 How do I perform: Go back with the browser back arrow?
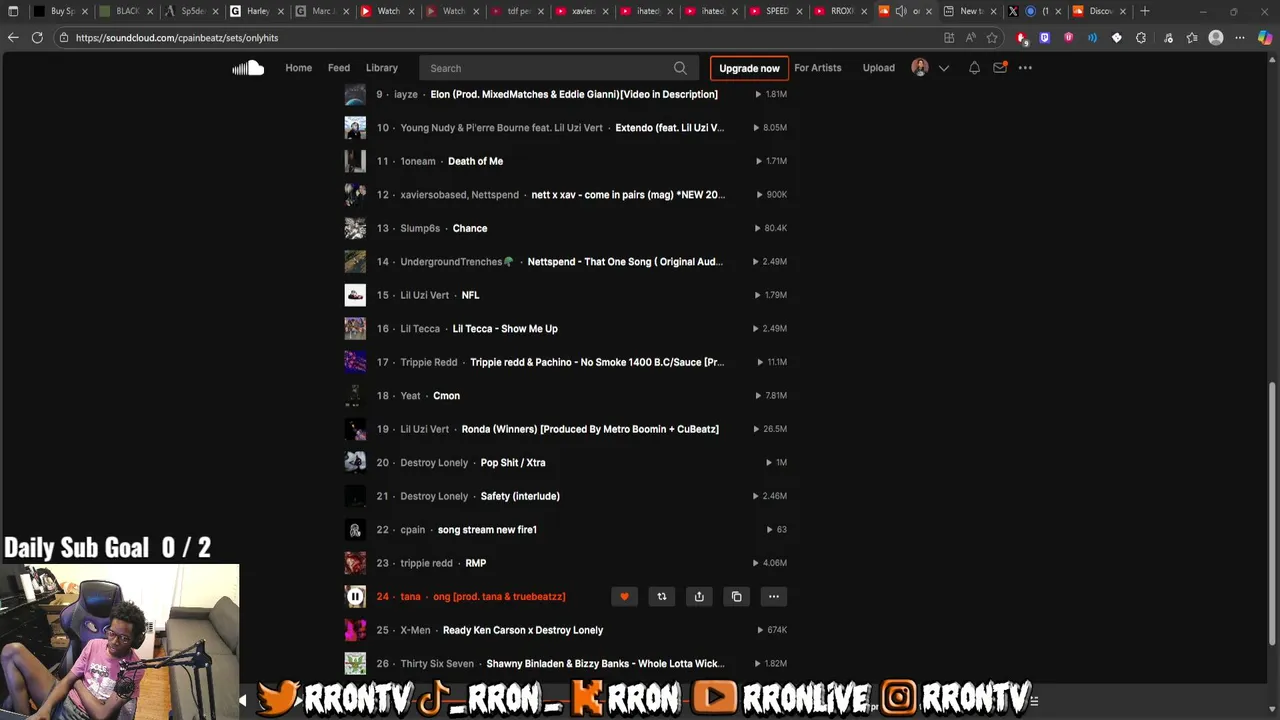click(x=13, y=37)
